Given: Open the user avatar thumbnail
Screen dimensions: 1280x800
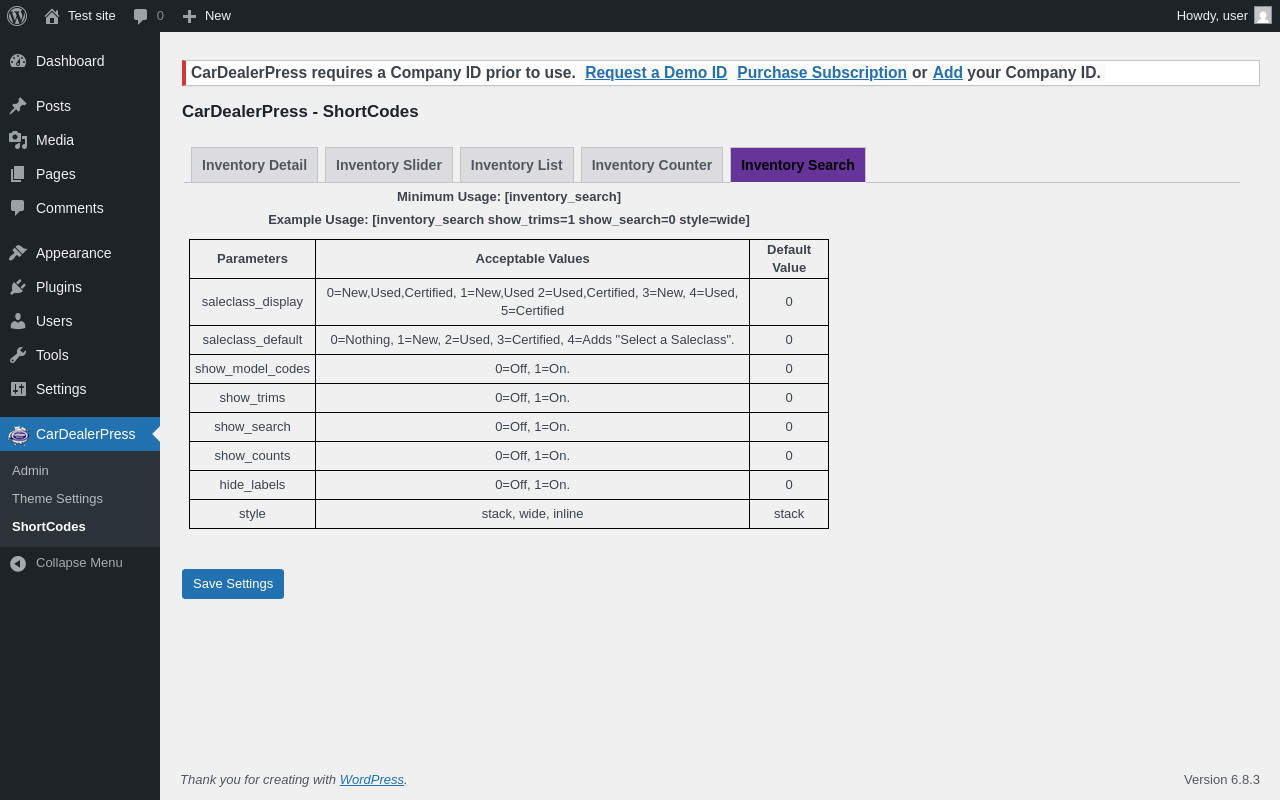Looking at the screenshot, I should tap(1263, 15).
